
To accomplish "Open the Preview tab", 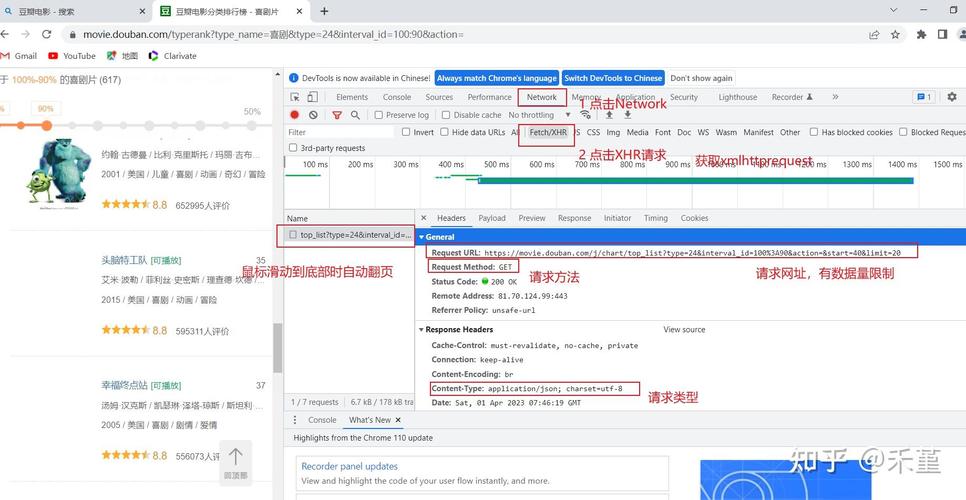I will [x=532, y=218].
